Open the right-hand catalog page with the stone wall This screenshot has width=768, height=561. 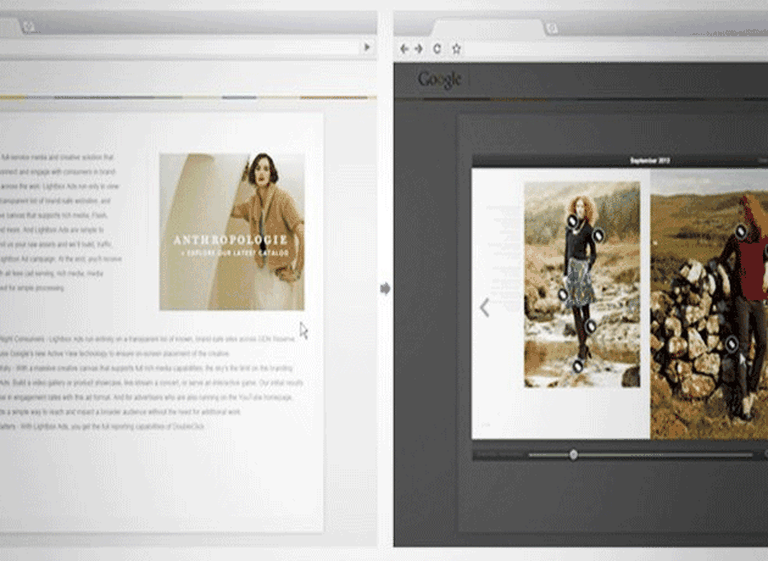pos(709,304)
